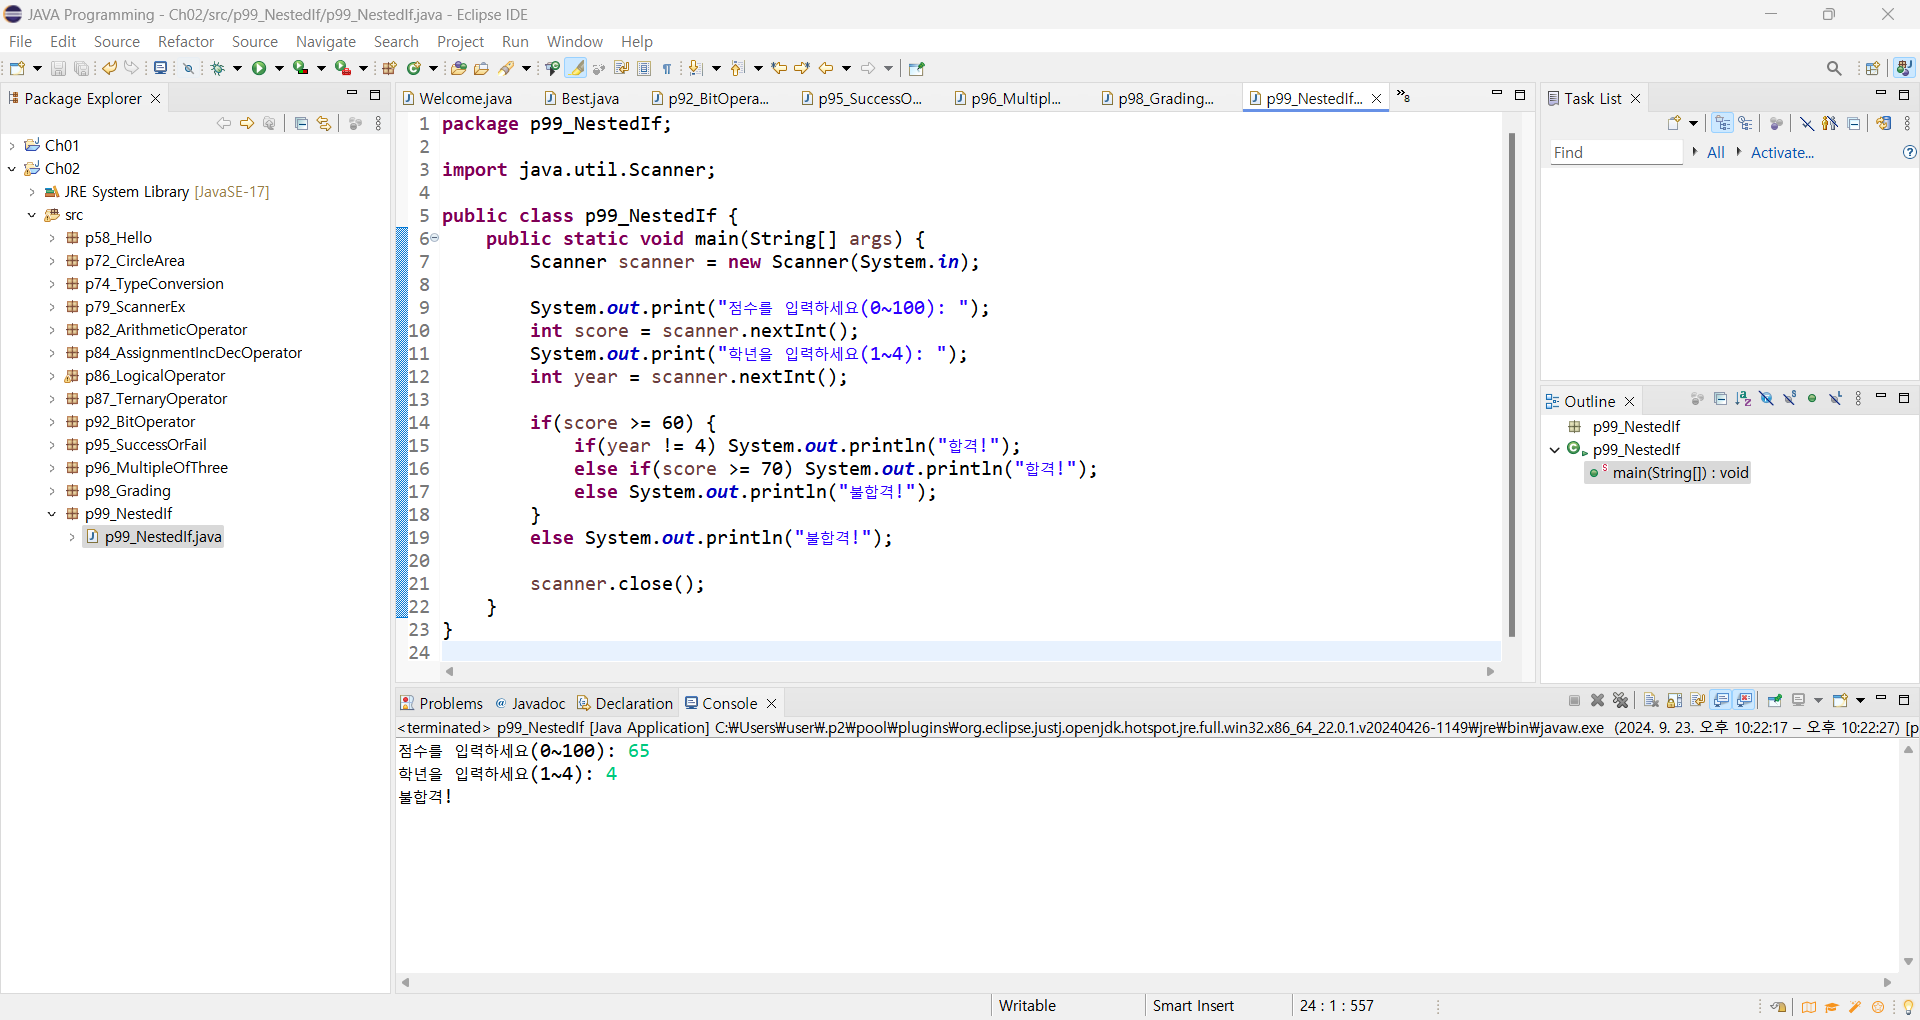The width and height of the screenshot is (1920, 1020).
Task: Click the New Java Class icon
Action: (414, 68)
